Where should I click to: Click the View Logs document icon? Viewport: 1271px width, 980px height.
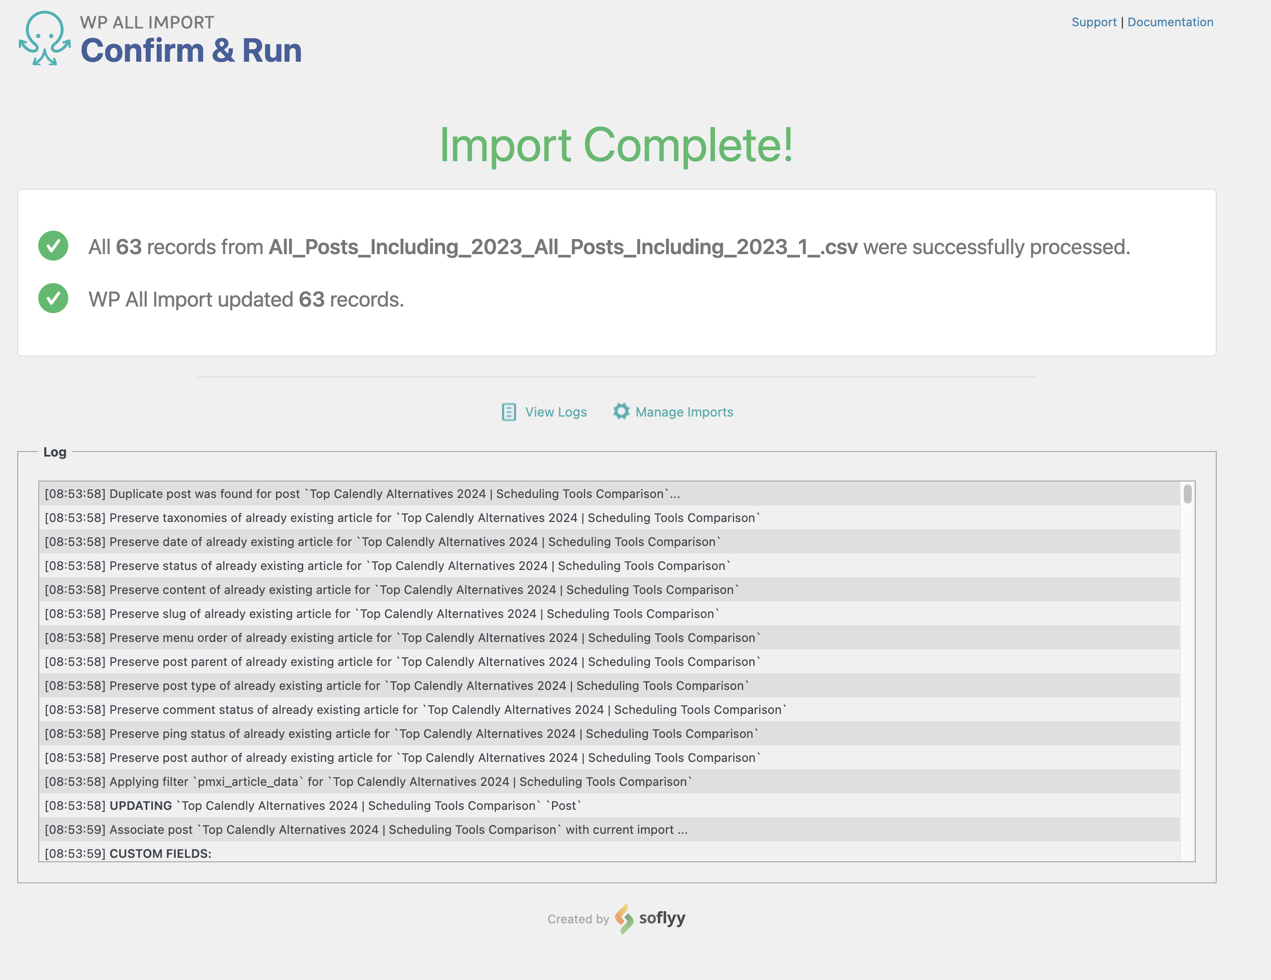click(509, 411)
